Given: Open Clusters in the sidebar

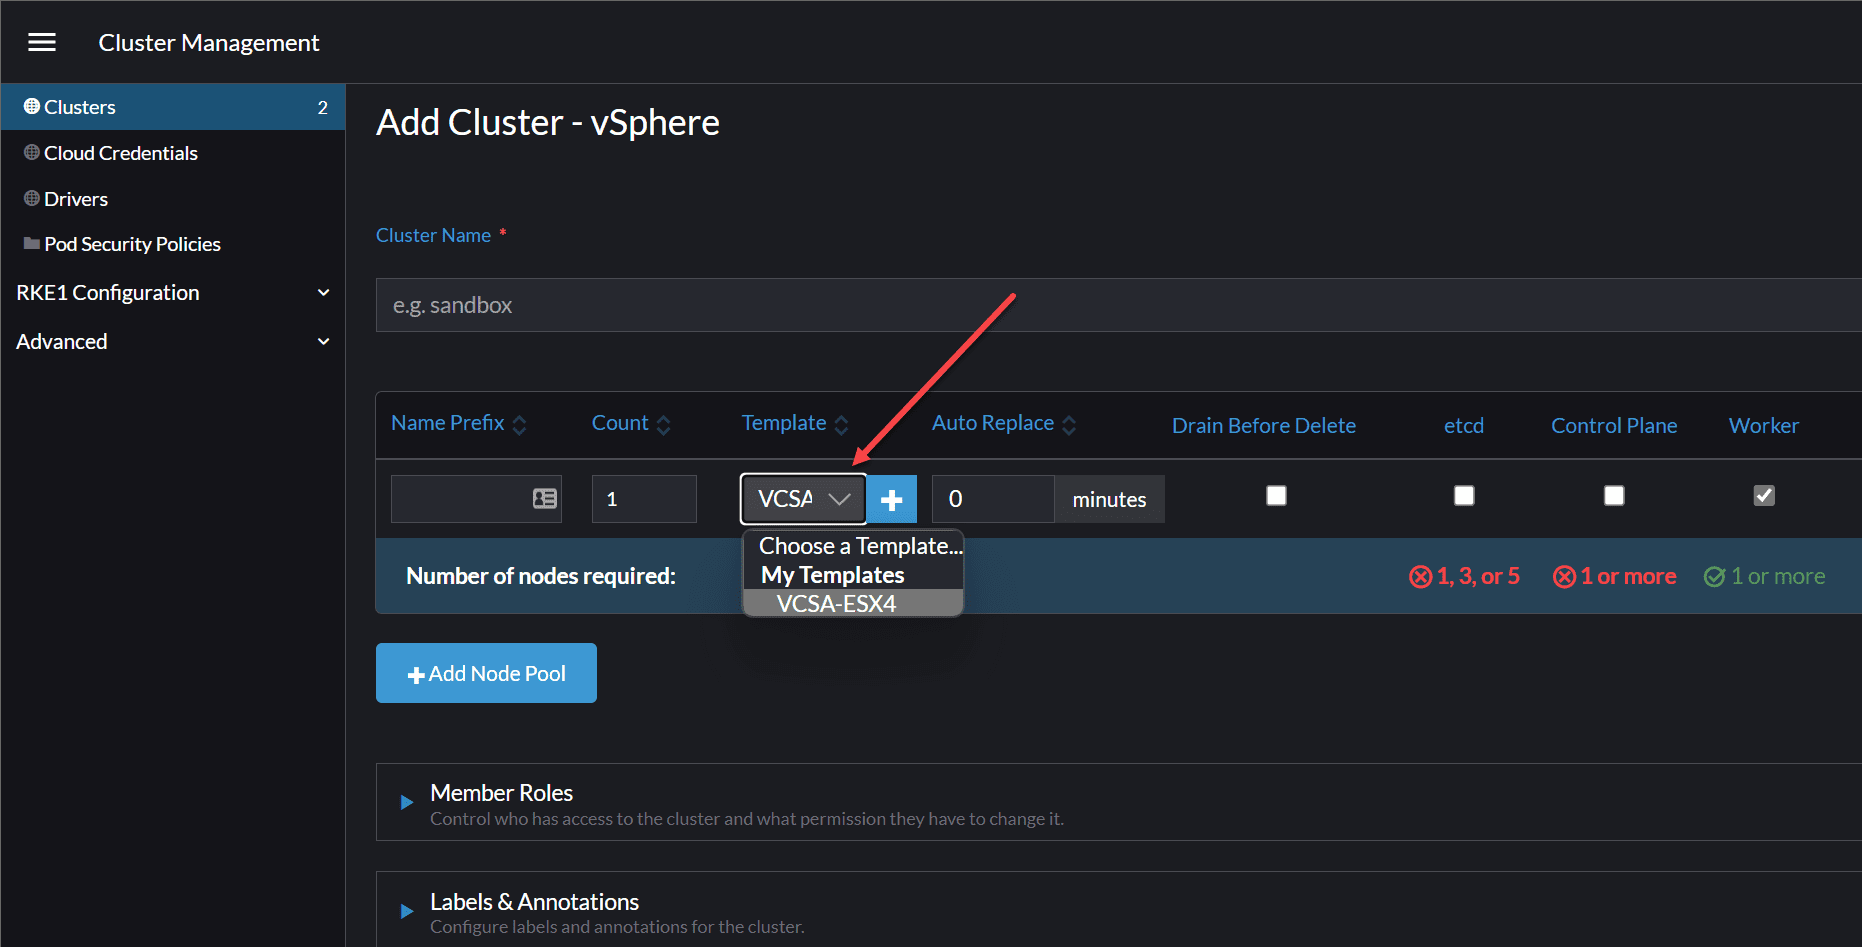Looking at the screenshot, I should [173, 107].
